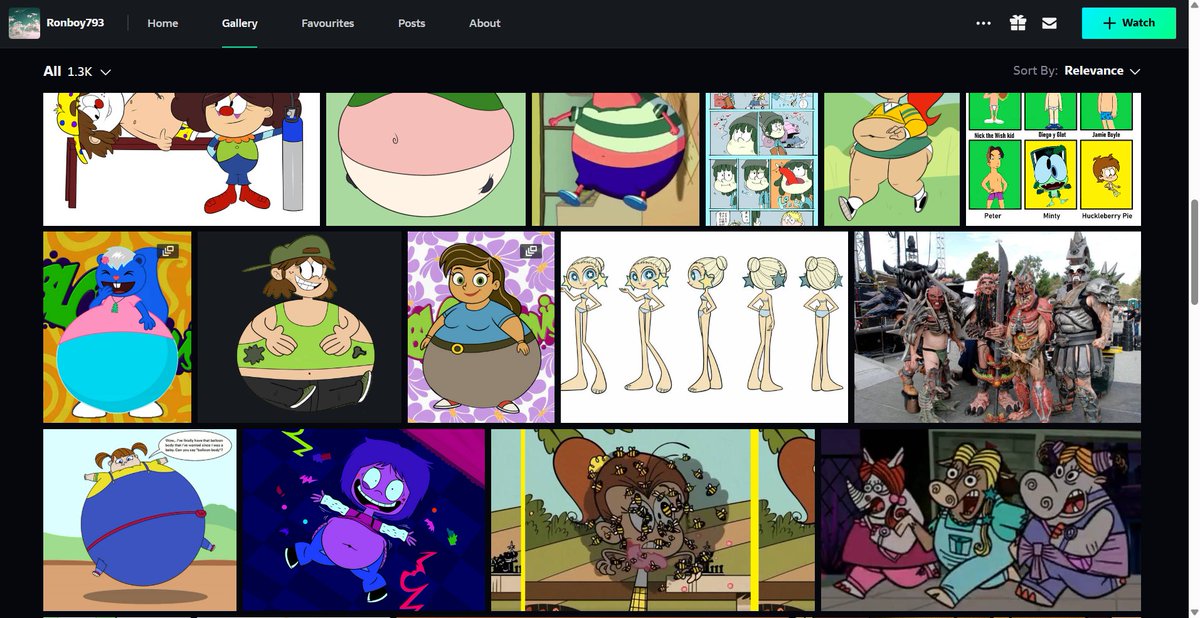
Task: Open the clown girl with gas tank thumbnail
Action: (x=181, y=159)
